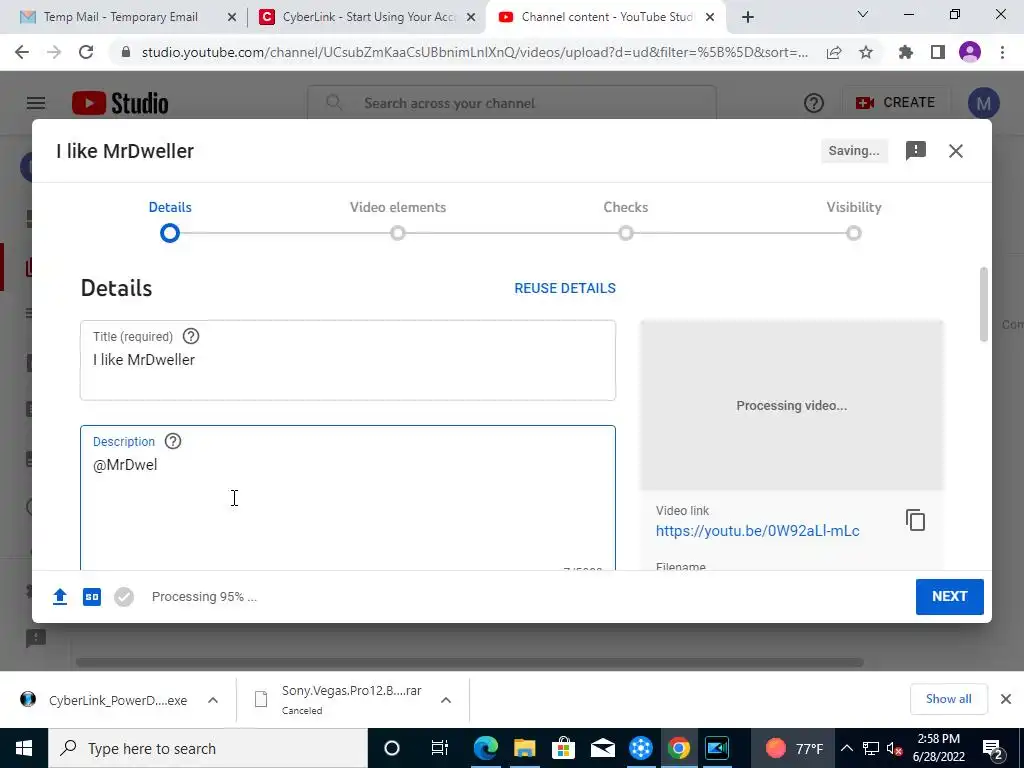1024x768 pixels.
Task: Open Mail app from taskbar
Action: coord(602,748)
